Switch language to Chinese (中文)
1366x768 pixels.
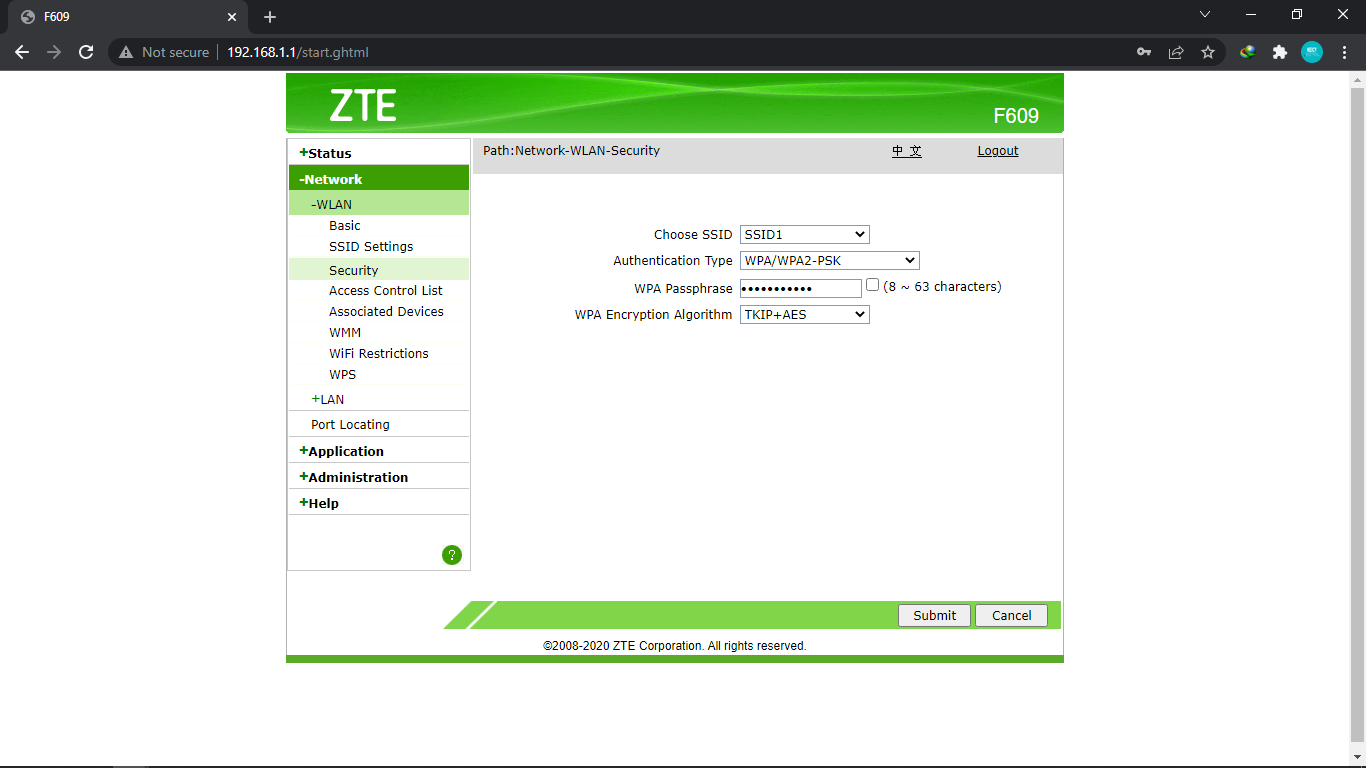907,150
